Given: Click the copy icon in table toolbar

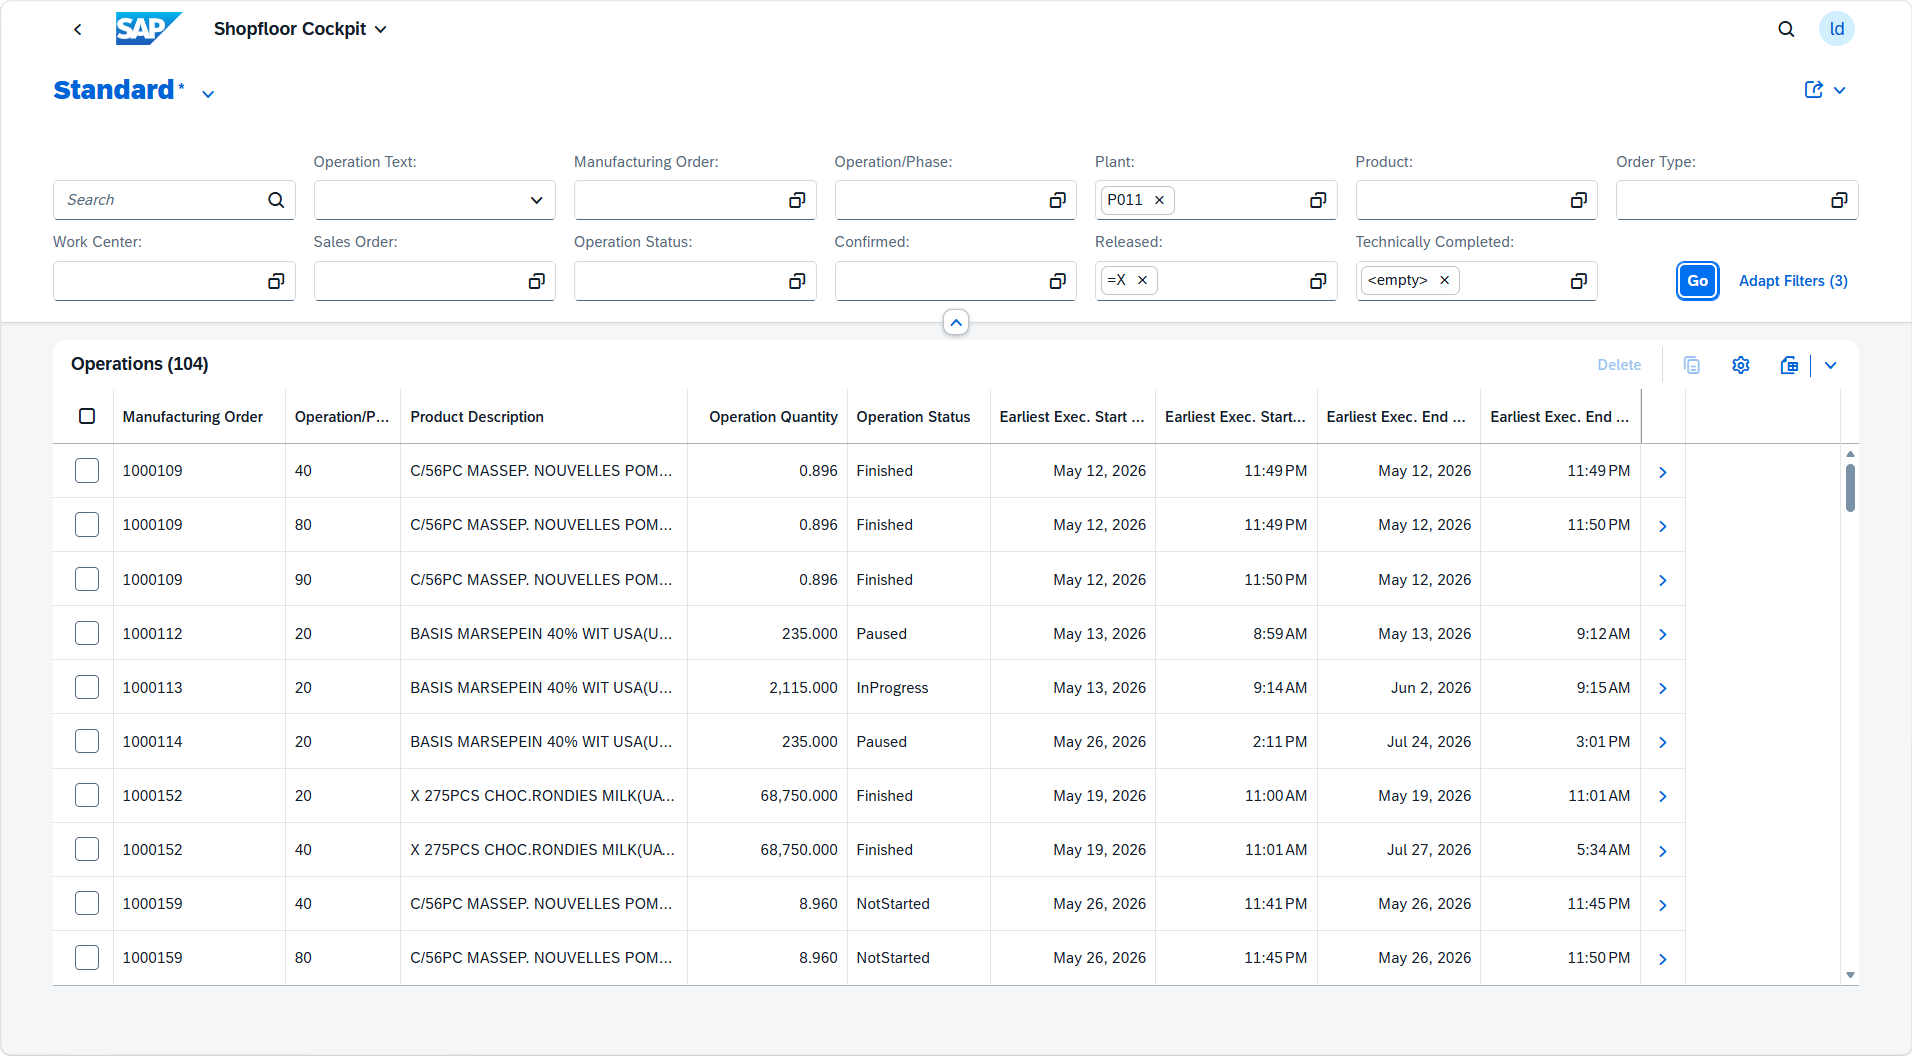Looking at the screenshot, I should (x=1692, y=365).
